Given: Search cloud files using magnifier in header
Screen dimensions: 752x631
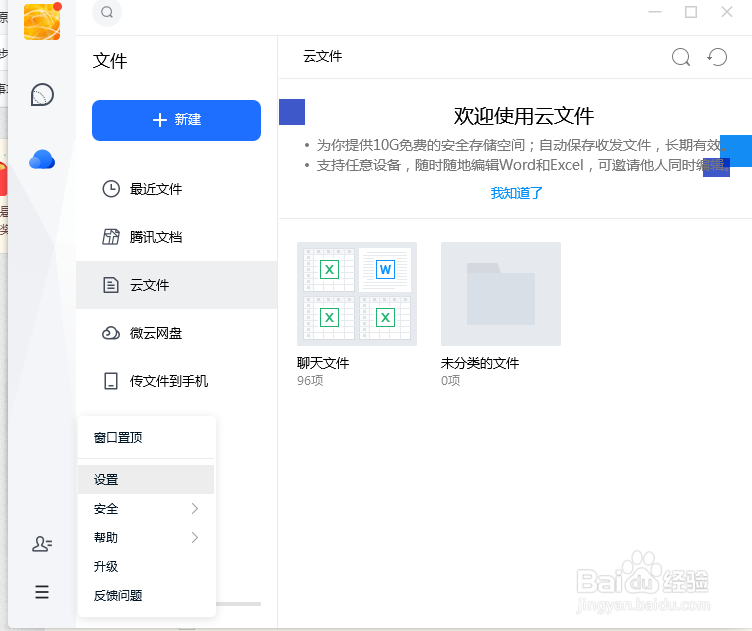Looking at the screenshot, I should coord(681,57).
